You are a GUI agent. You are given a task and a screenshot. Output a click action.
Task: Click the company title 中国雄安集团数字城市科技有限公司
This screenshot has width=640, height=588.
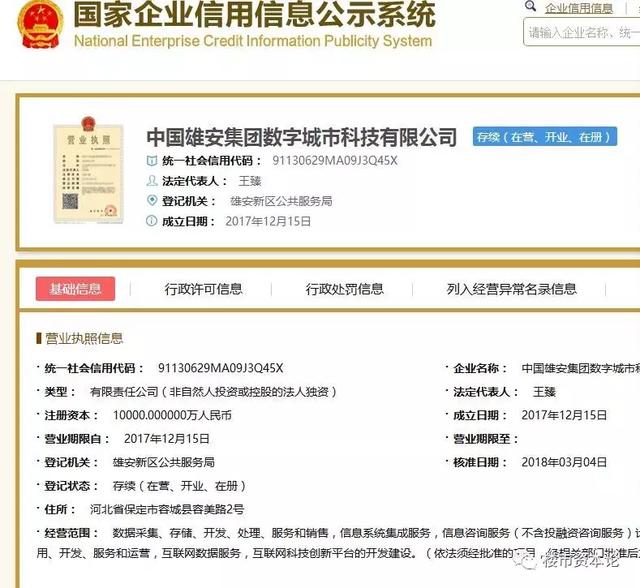(302, 137)
